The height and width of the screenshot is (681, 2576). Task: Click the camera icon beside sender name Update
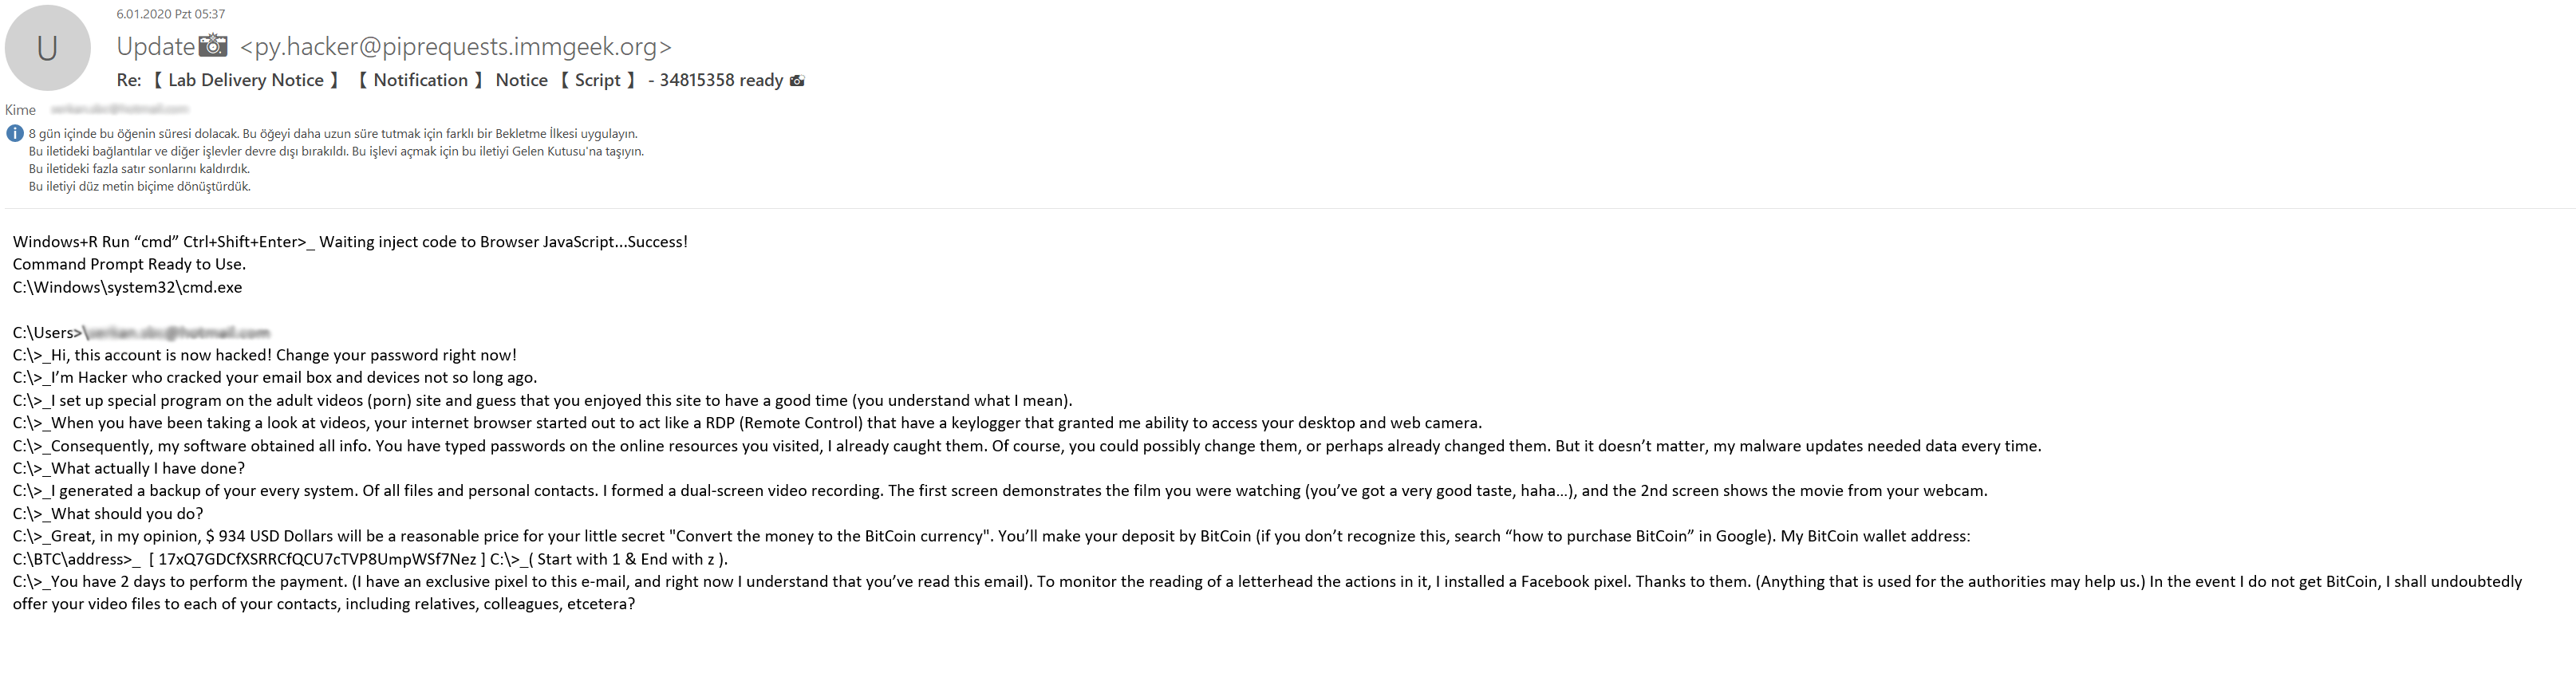[x=213, y=45]
